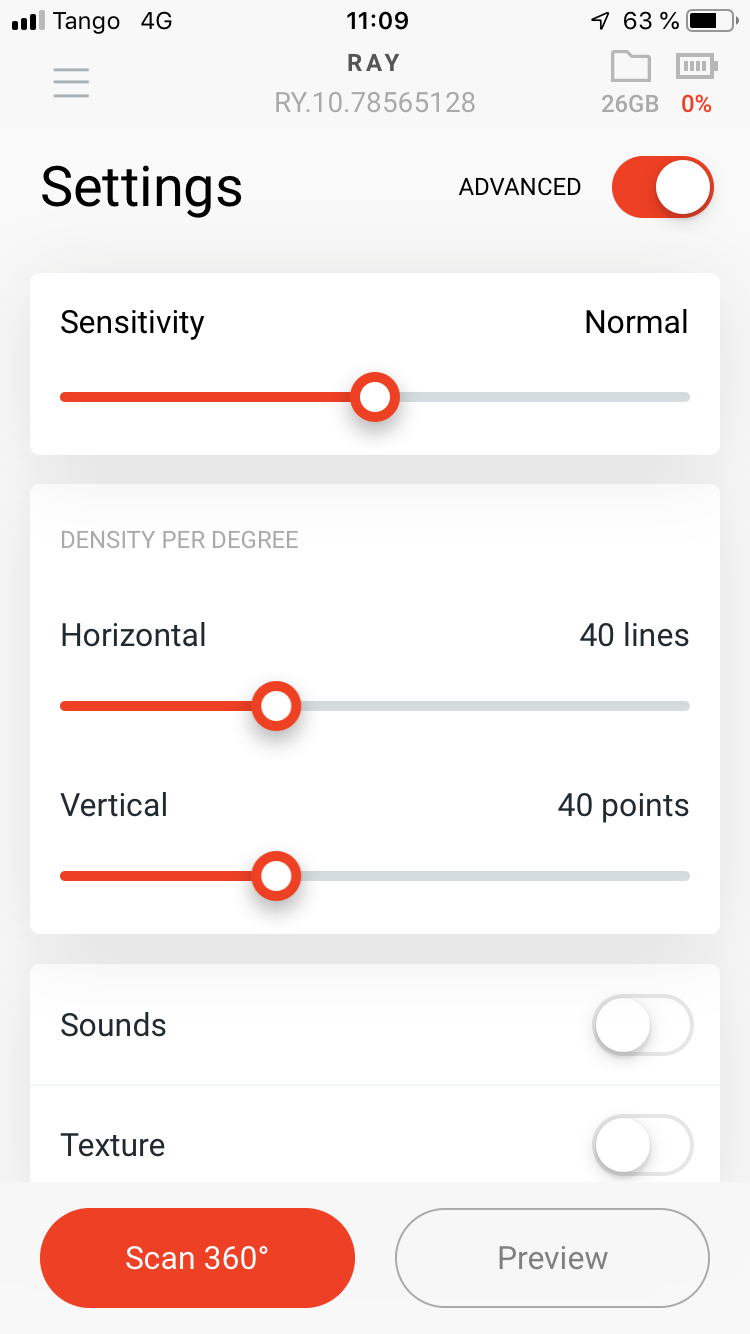Tap the 0% scanner battery label
This screenshot has height=1334, width=750.
pyautogui.click(x=696, y=103)
